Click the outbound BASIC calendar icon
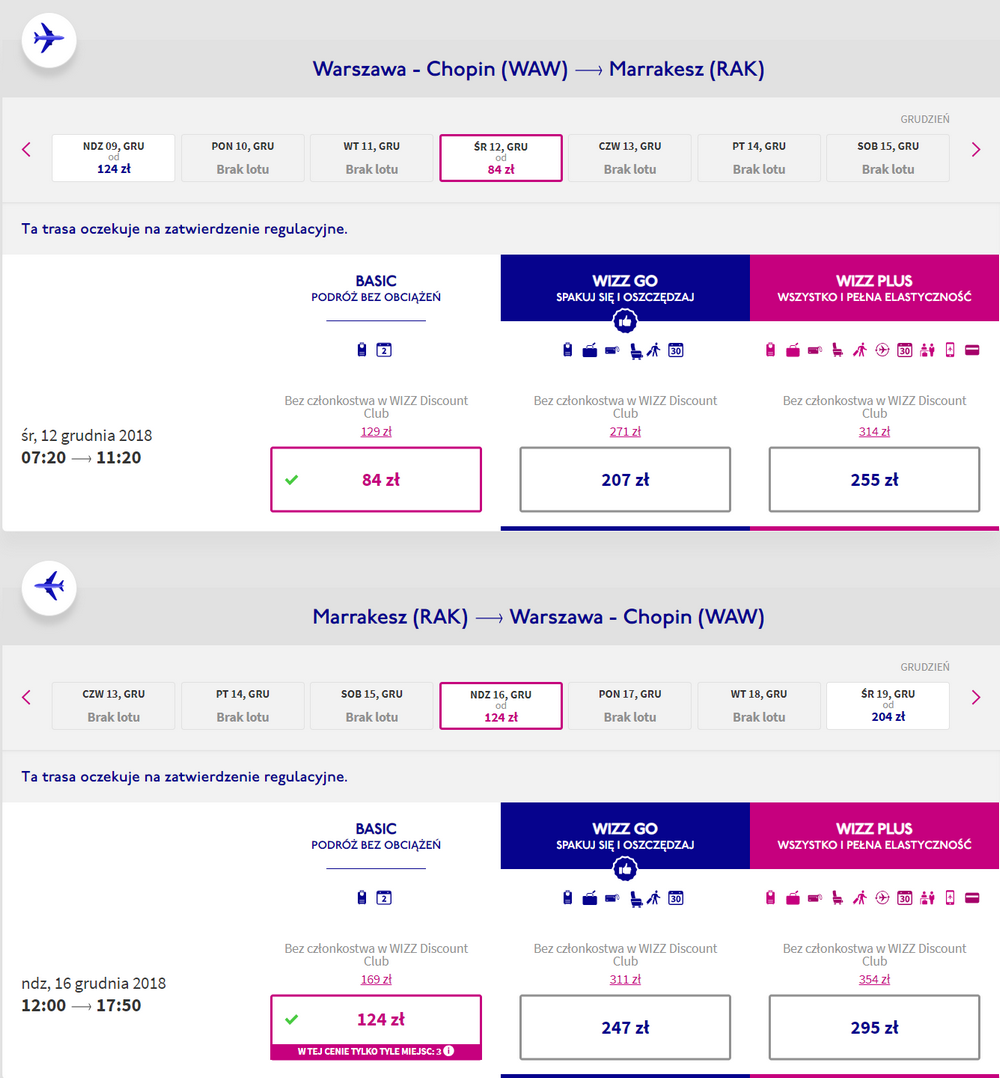 point(384,350)
